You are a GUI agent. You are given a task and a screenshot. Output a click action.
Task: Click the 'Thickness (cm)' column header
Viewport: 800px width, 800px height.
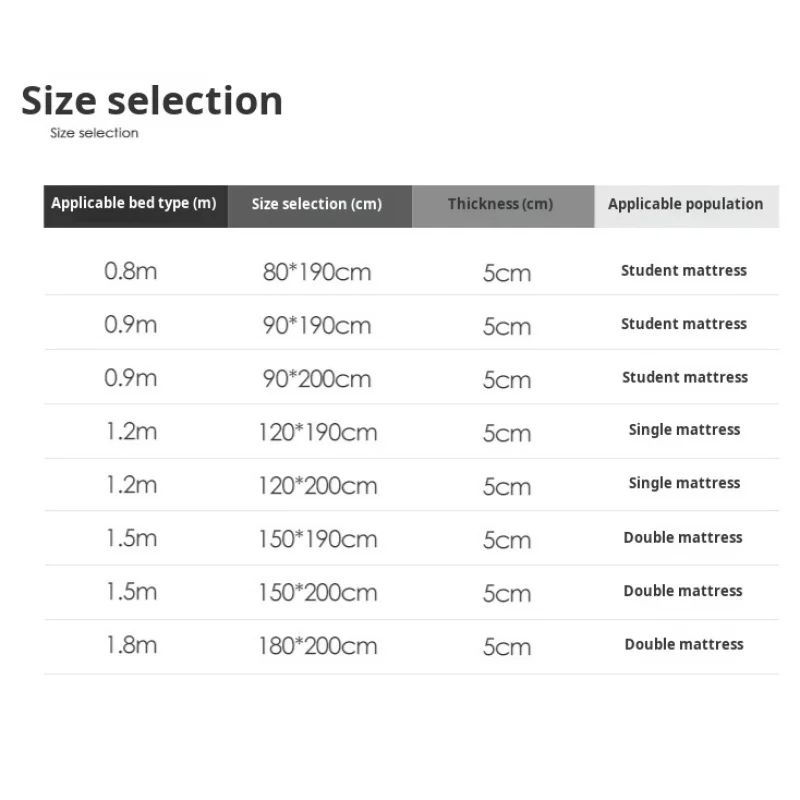[x=500, y=204]
